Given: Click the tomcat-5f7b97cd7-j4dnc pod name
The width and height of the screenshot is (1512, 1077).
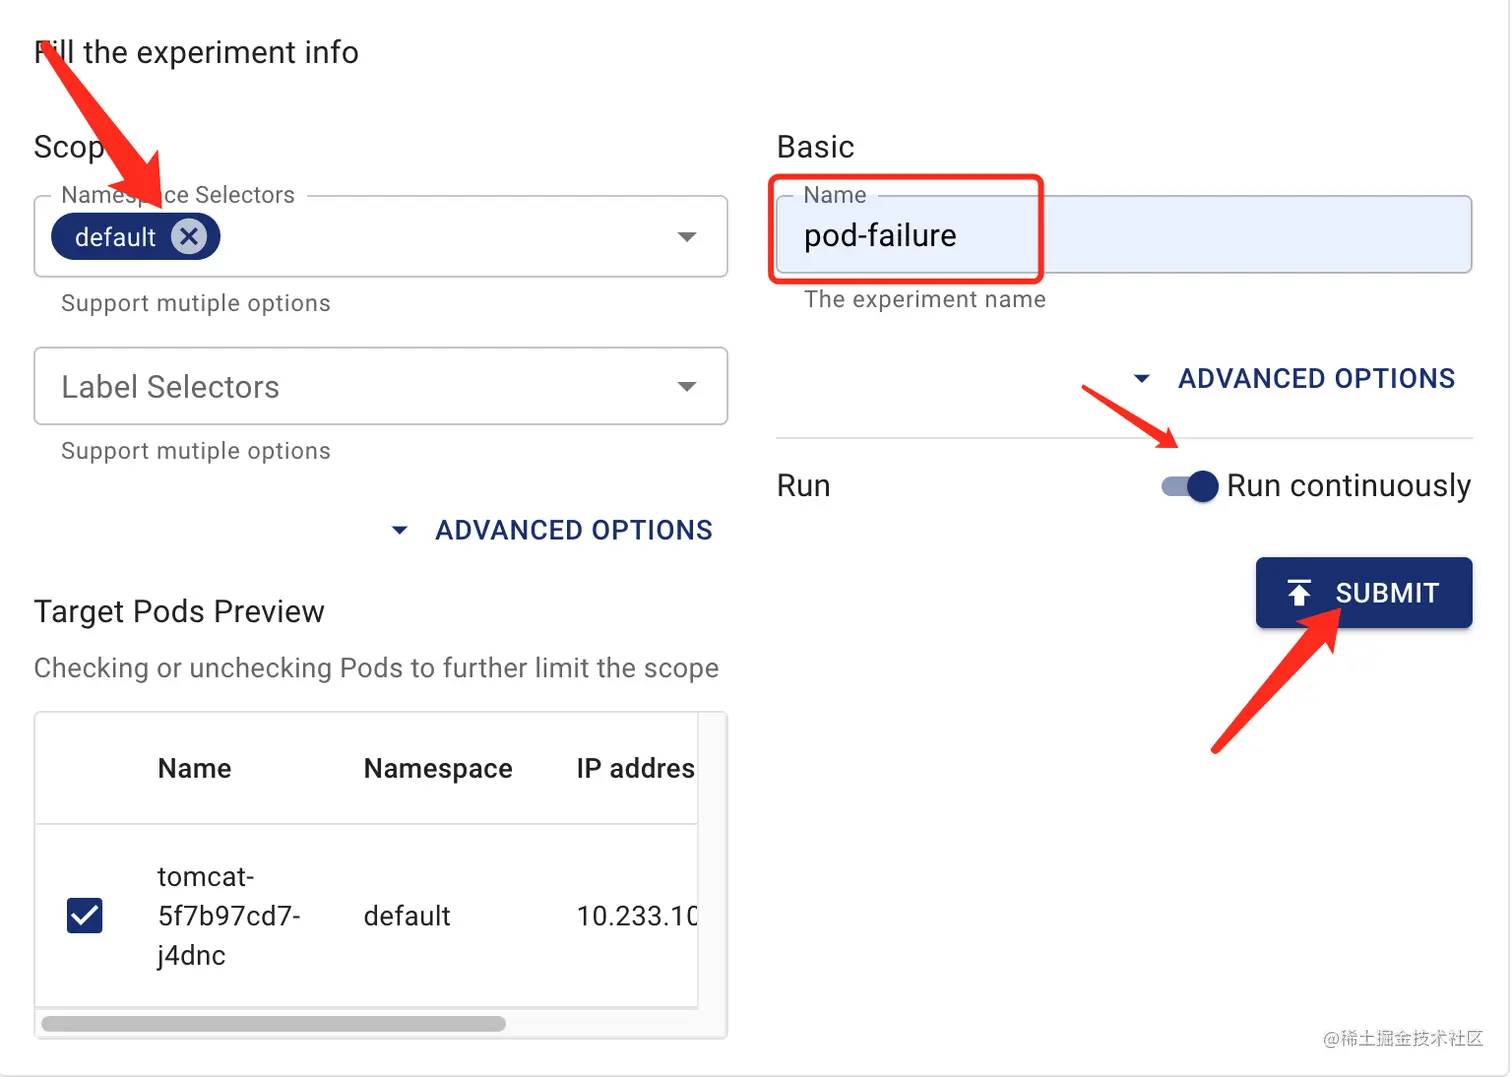Looking at the screenshot, I should tap(228, 915).
